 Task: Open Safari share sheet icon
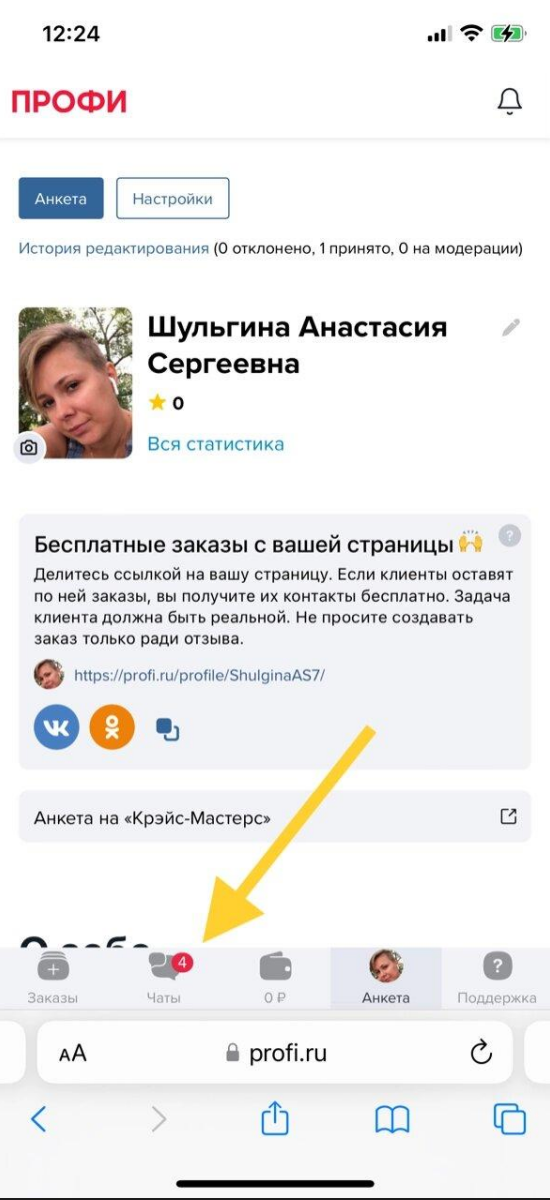[275, 1118]
